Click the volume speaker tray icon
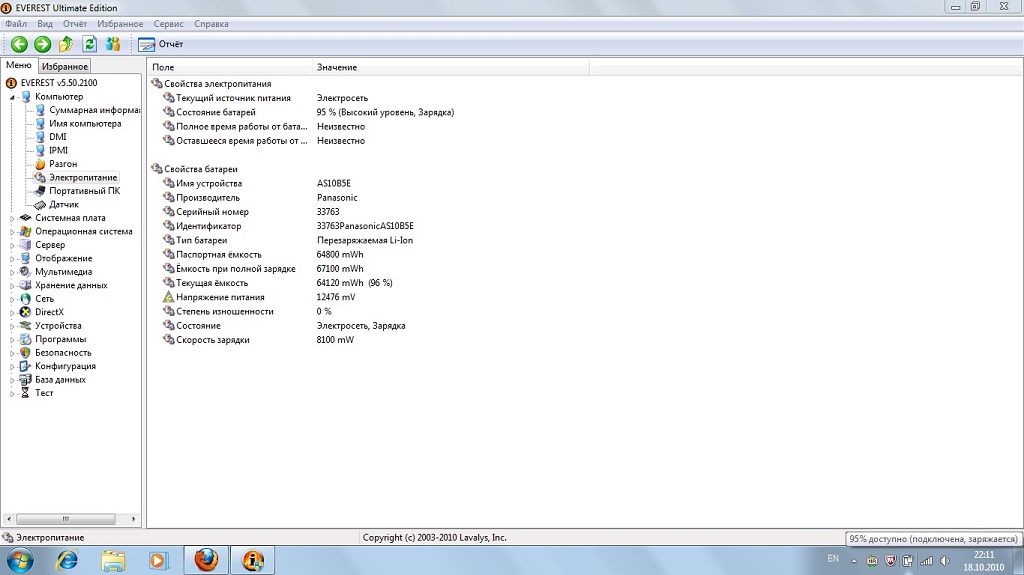 click(944, 561)
